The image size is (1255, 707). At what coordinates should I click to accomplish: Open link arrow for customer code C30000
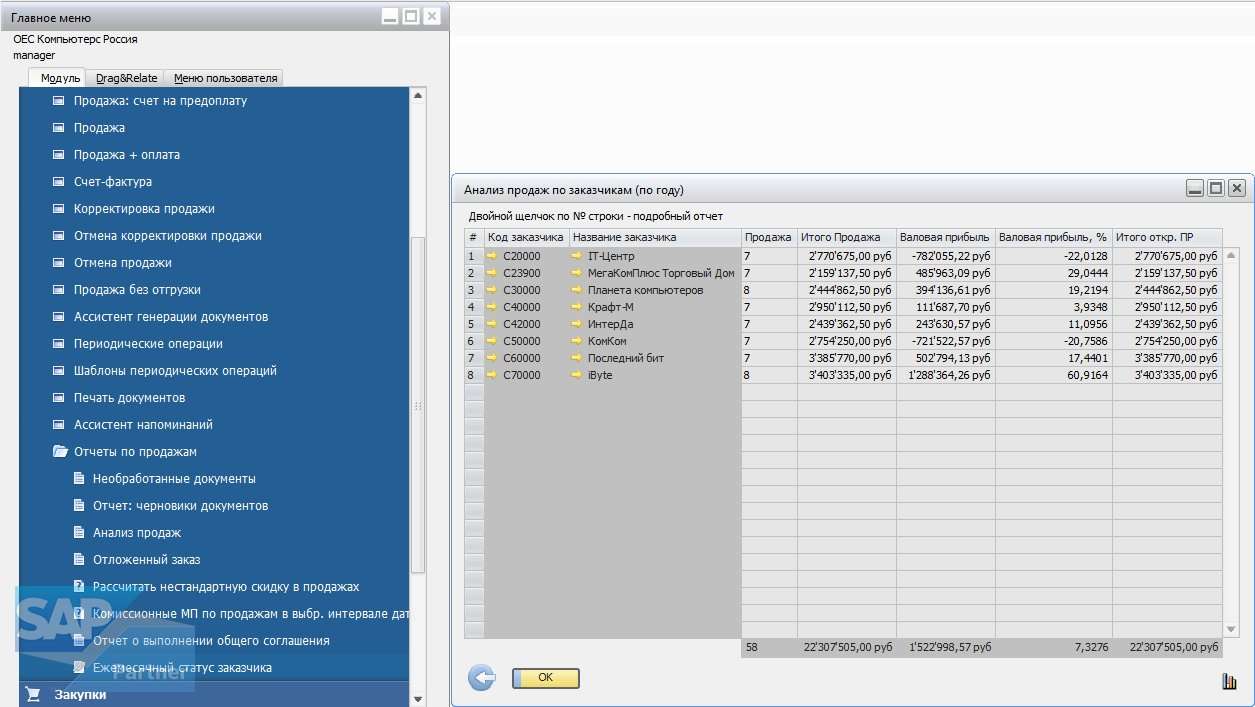[x=492, y=290]
